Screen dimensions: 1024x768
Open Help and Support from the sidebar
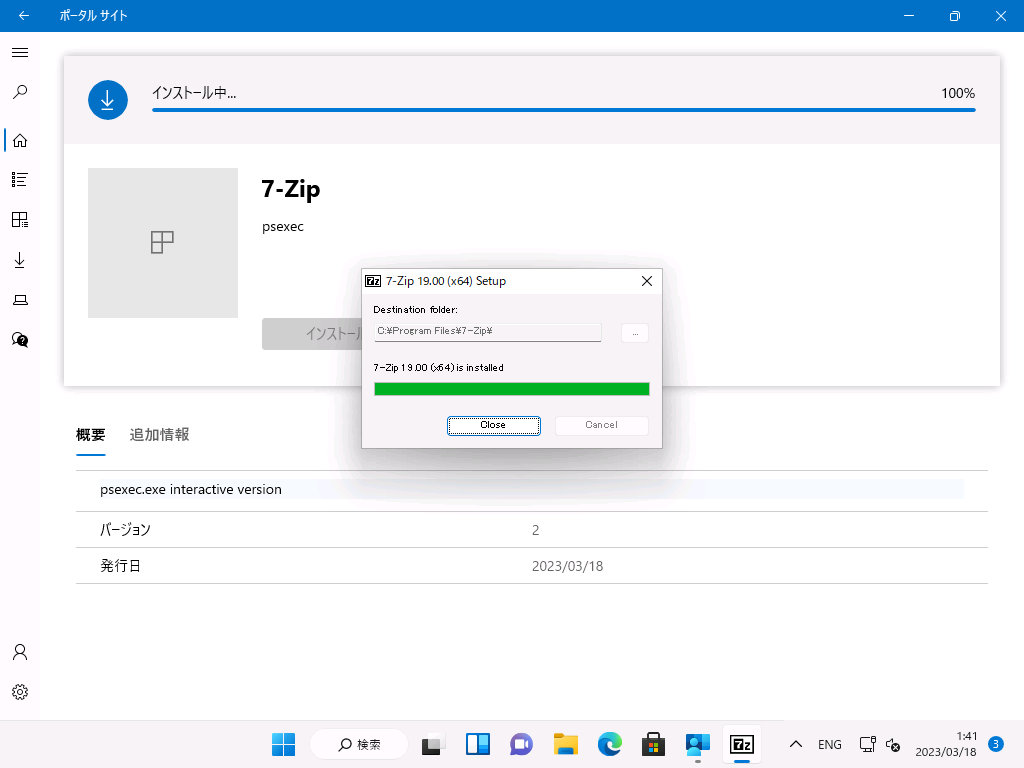[19, 340]
